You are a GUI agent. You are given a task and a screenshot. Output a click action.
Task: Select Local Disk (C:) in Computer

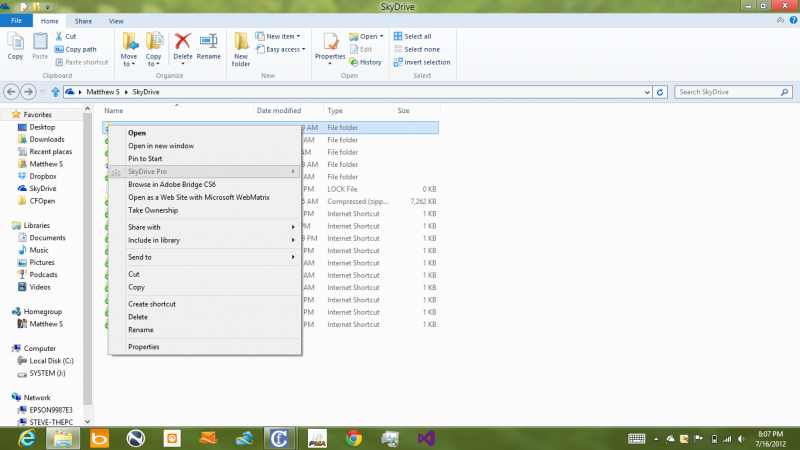[x=51, y=361]
